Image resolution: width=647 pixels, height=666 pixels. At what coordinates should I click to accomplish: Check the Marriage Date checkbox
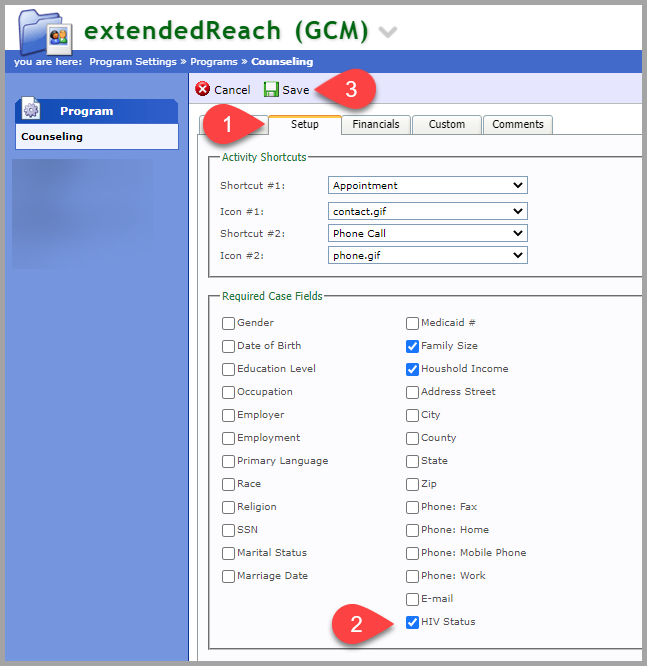pyautogui.click(x=228, y=576)
